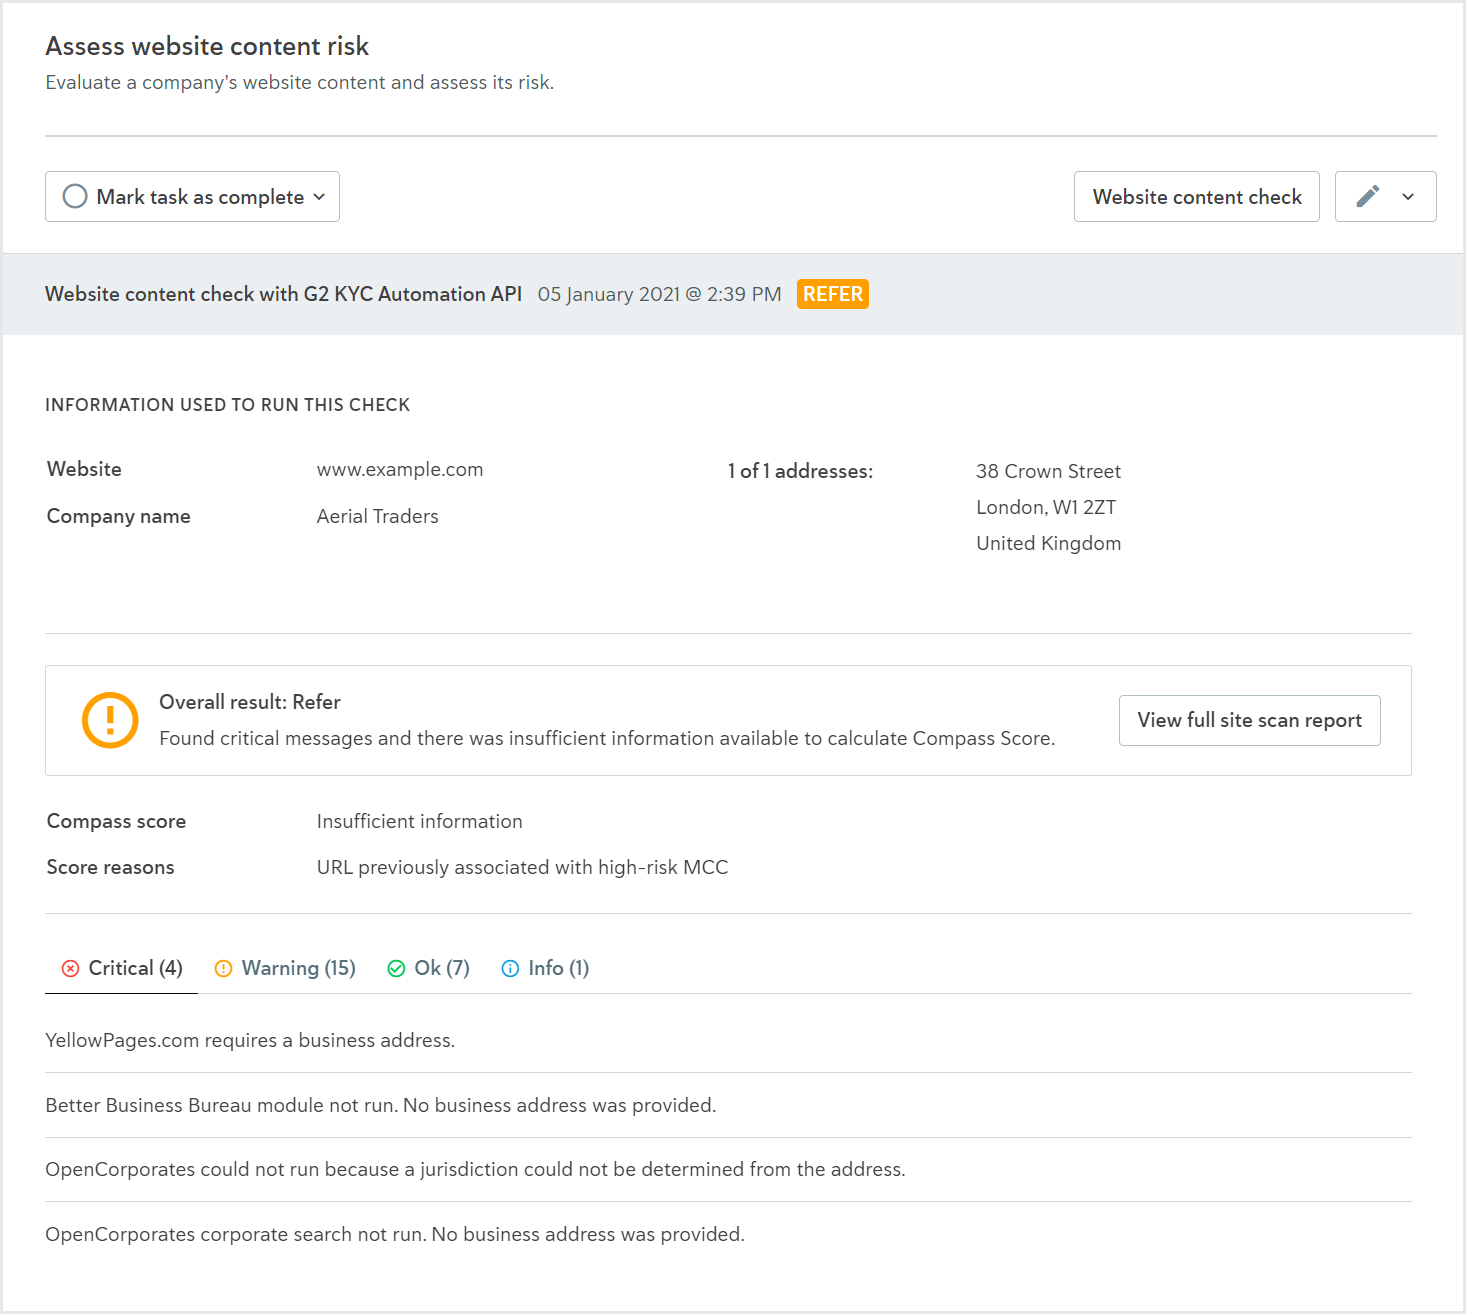Click the check header titled Website content check with G2 KYC Automation API
1466x1314 pixels.
(x=284, y=294)
